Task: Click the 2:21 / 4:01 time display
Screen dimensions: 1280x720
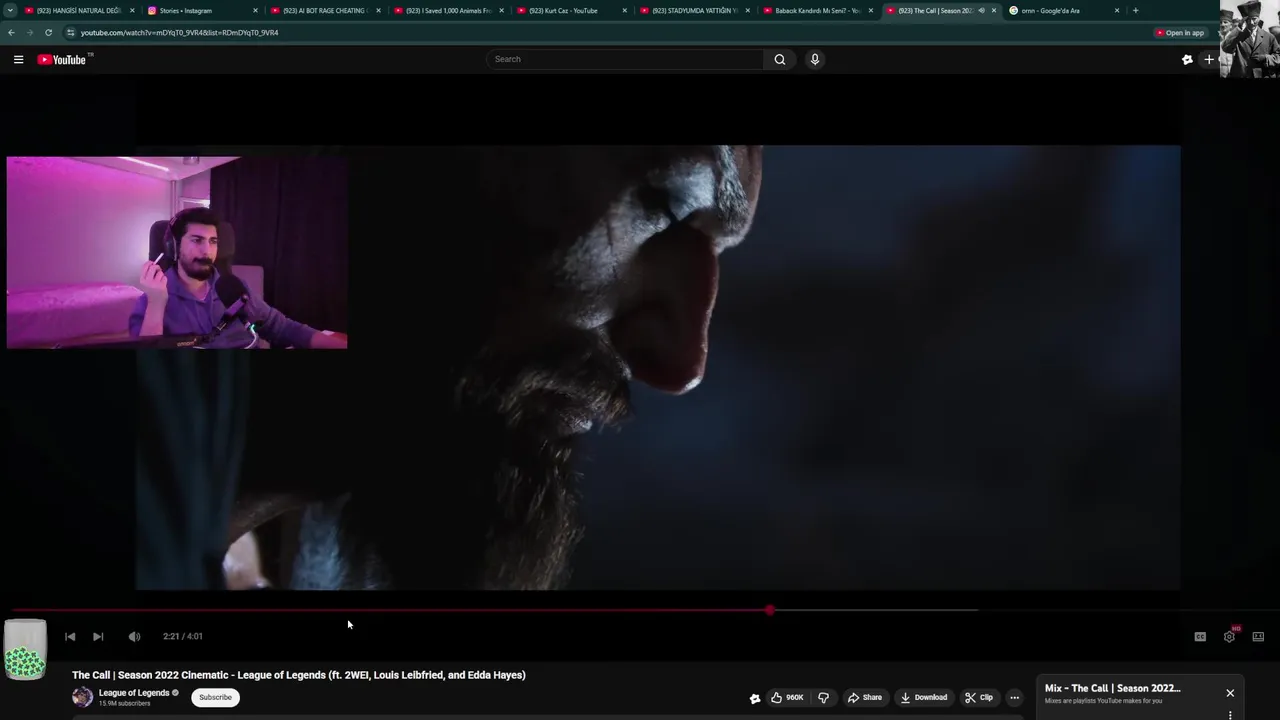Action: tap(183, 636)
